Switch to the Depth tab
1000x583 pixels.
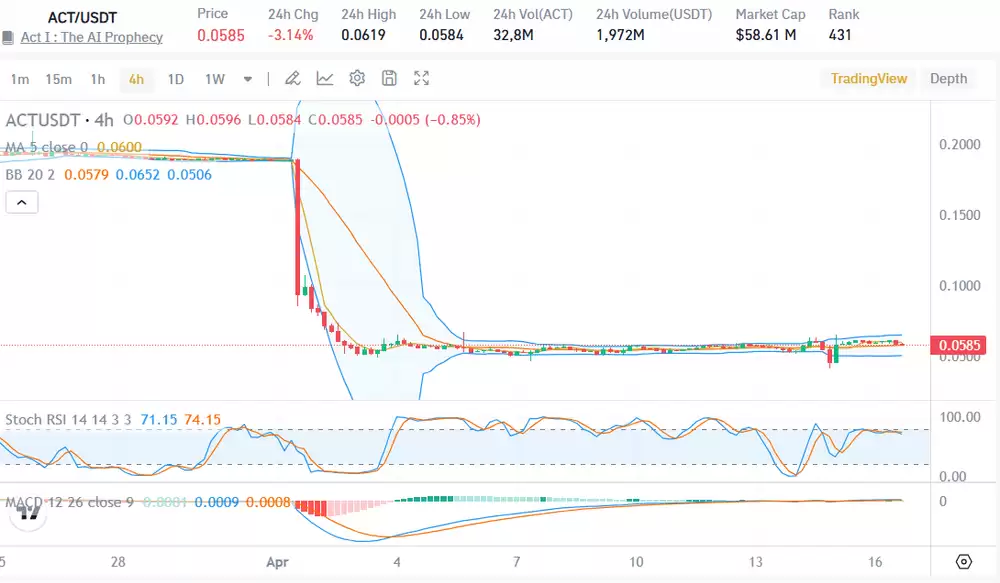[948, 78]
